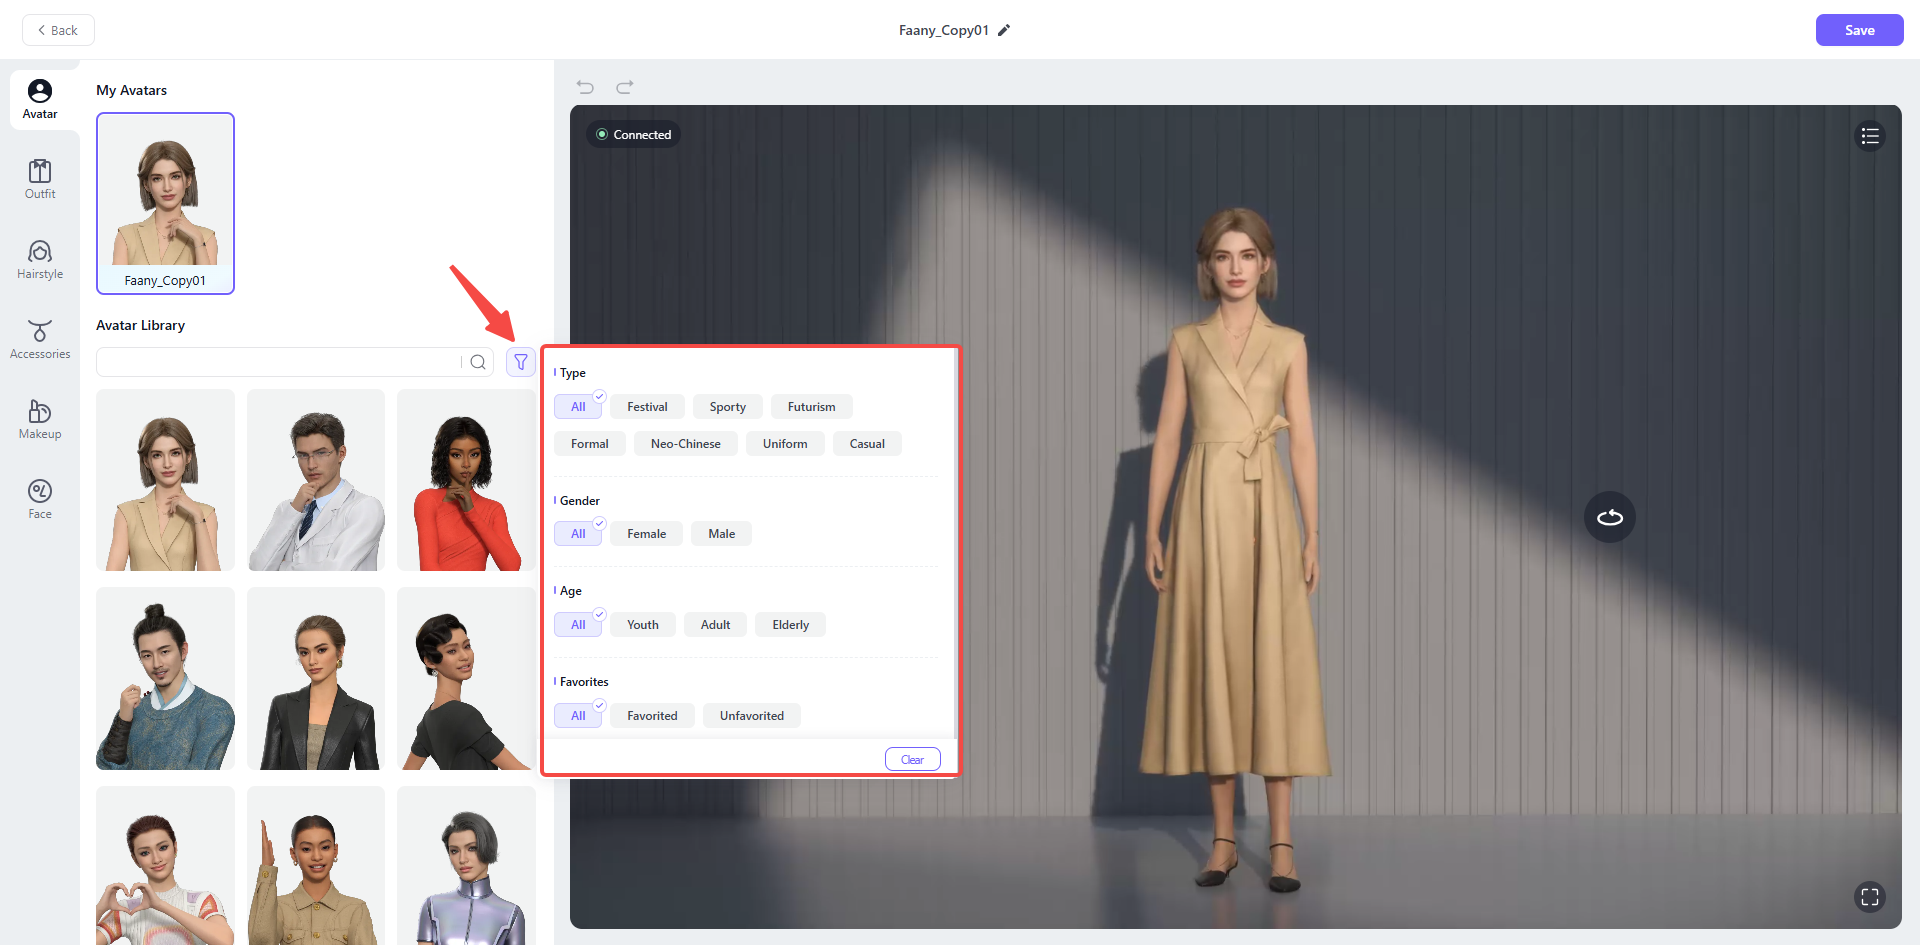This screenshot has height=945, width=1920.
Task: Choose the male avatar in blue sweater
Action: 165,678
